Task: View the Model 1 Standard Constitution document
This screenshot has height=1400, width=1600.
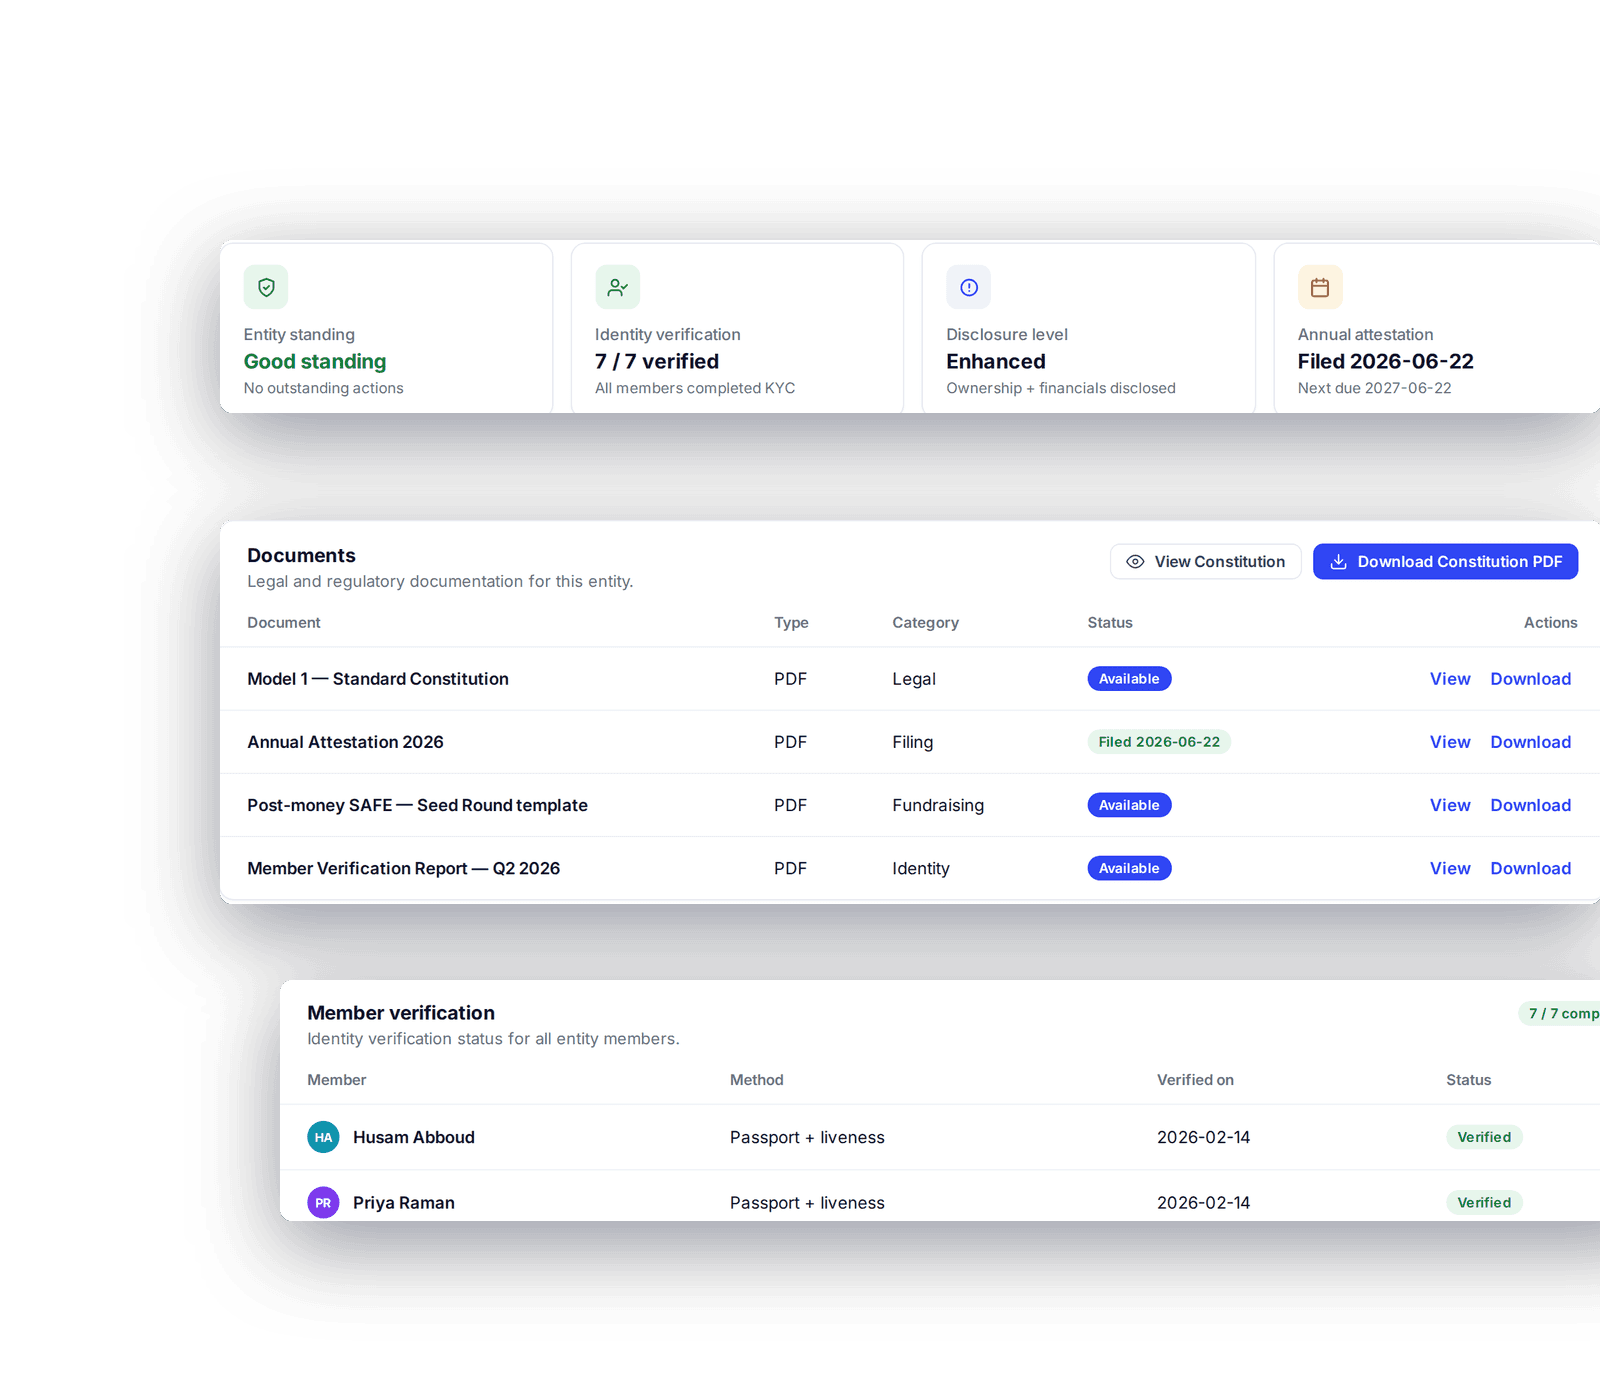Action: coord(1449,679)
